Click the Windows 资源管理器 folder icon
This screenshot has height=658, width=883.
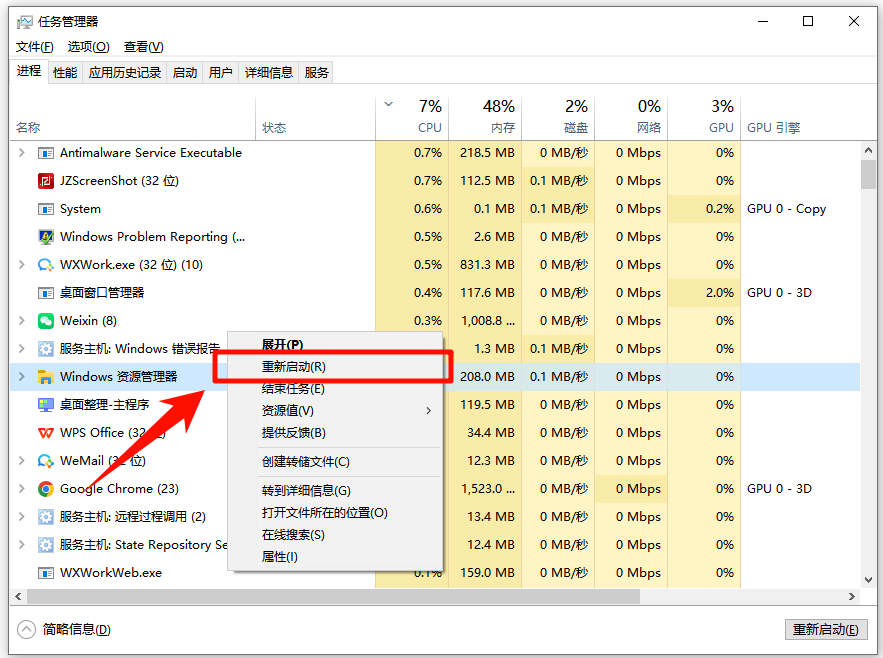45,377
